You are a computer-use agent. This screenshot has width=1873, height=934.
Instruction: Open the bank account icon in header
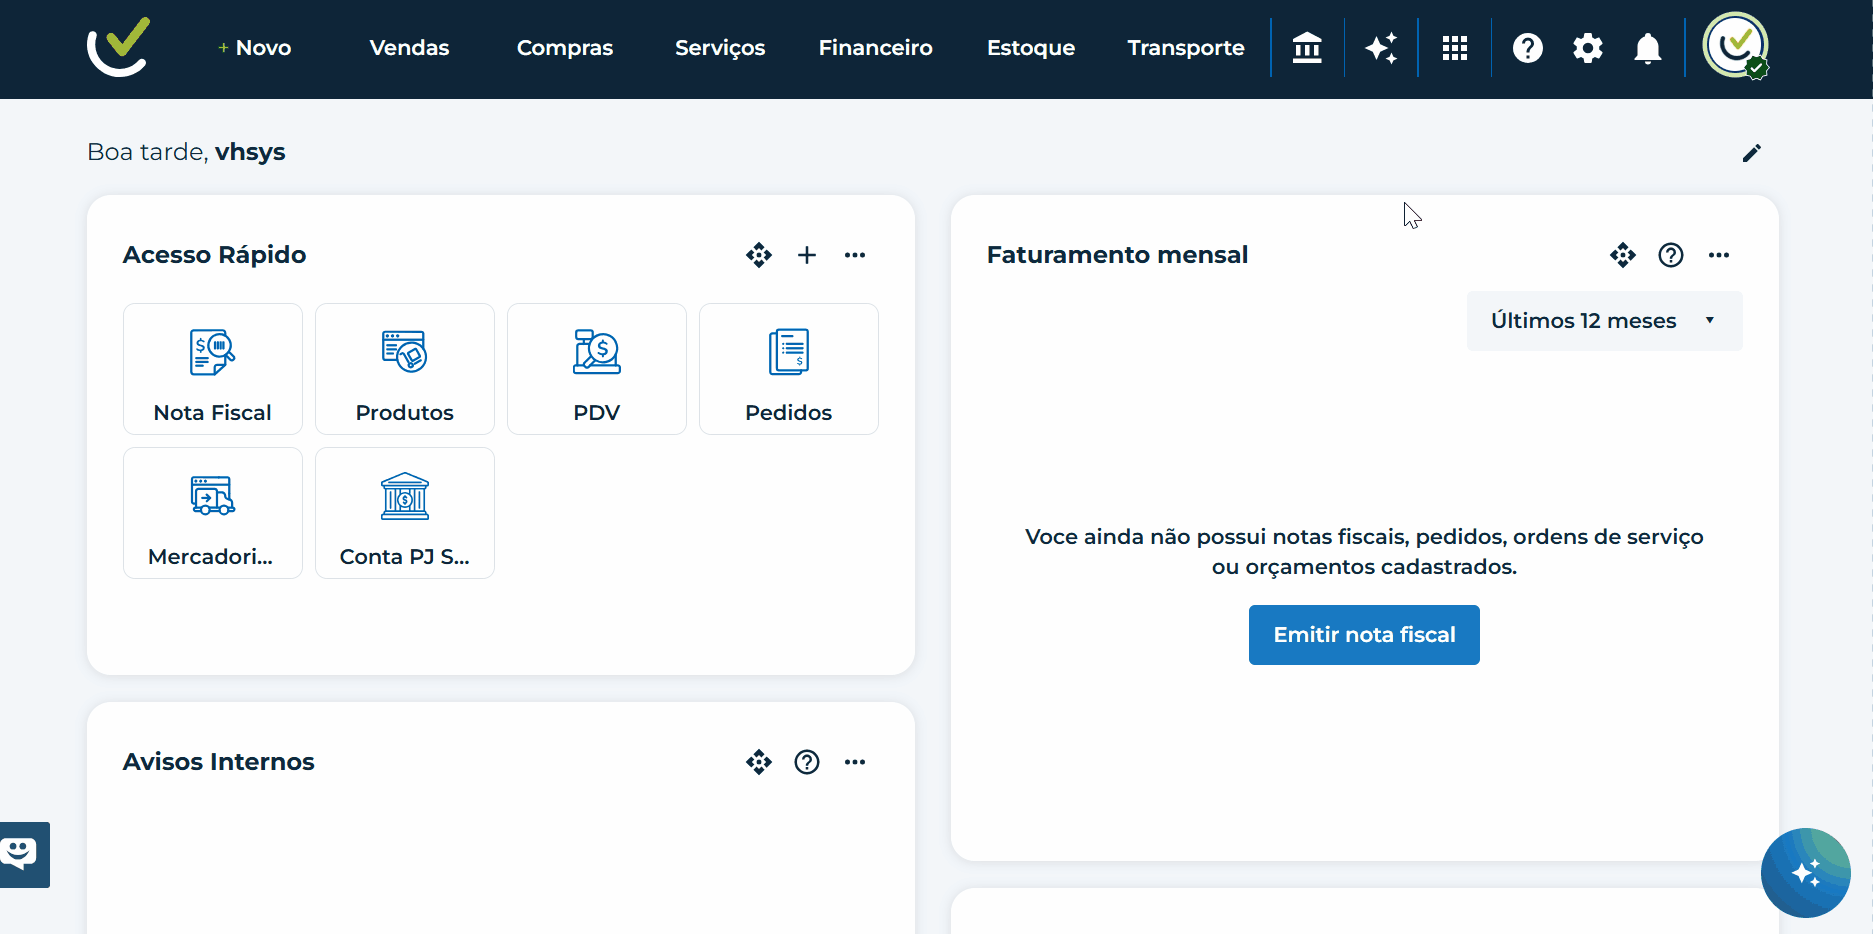click(x=1307, y=48)
